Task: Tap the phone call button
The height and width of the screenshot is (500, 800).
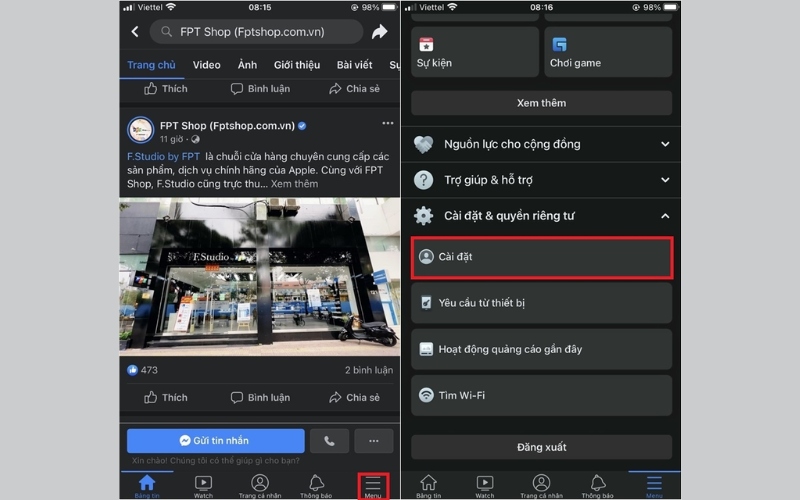Action: 329,440
